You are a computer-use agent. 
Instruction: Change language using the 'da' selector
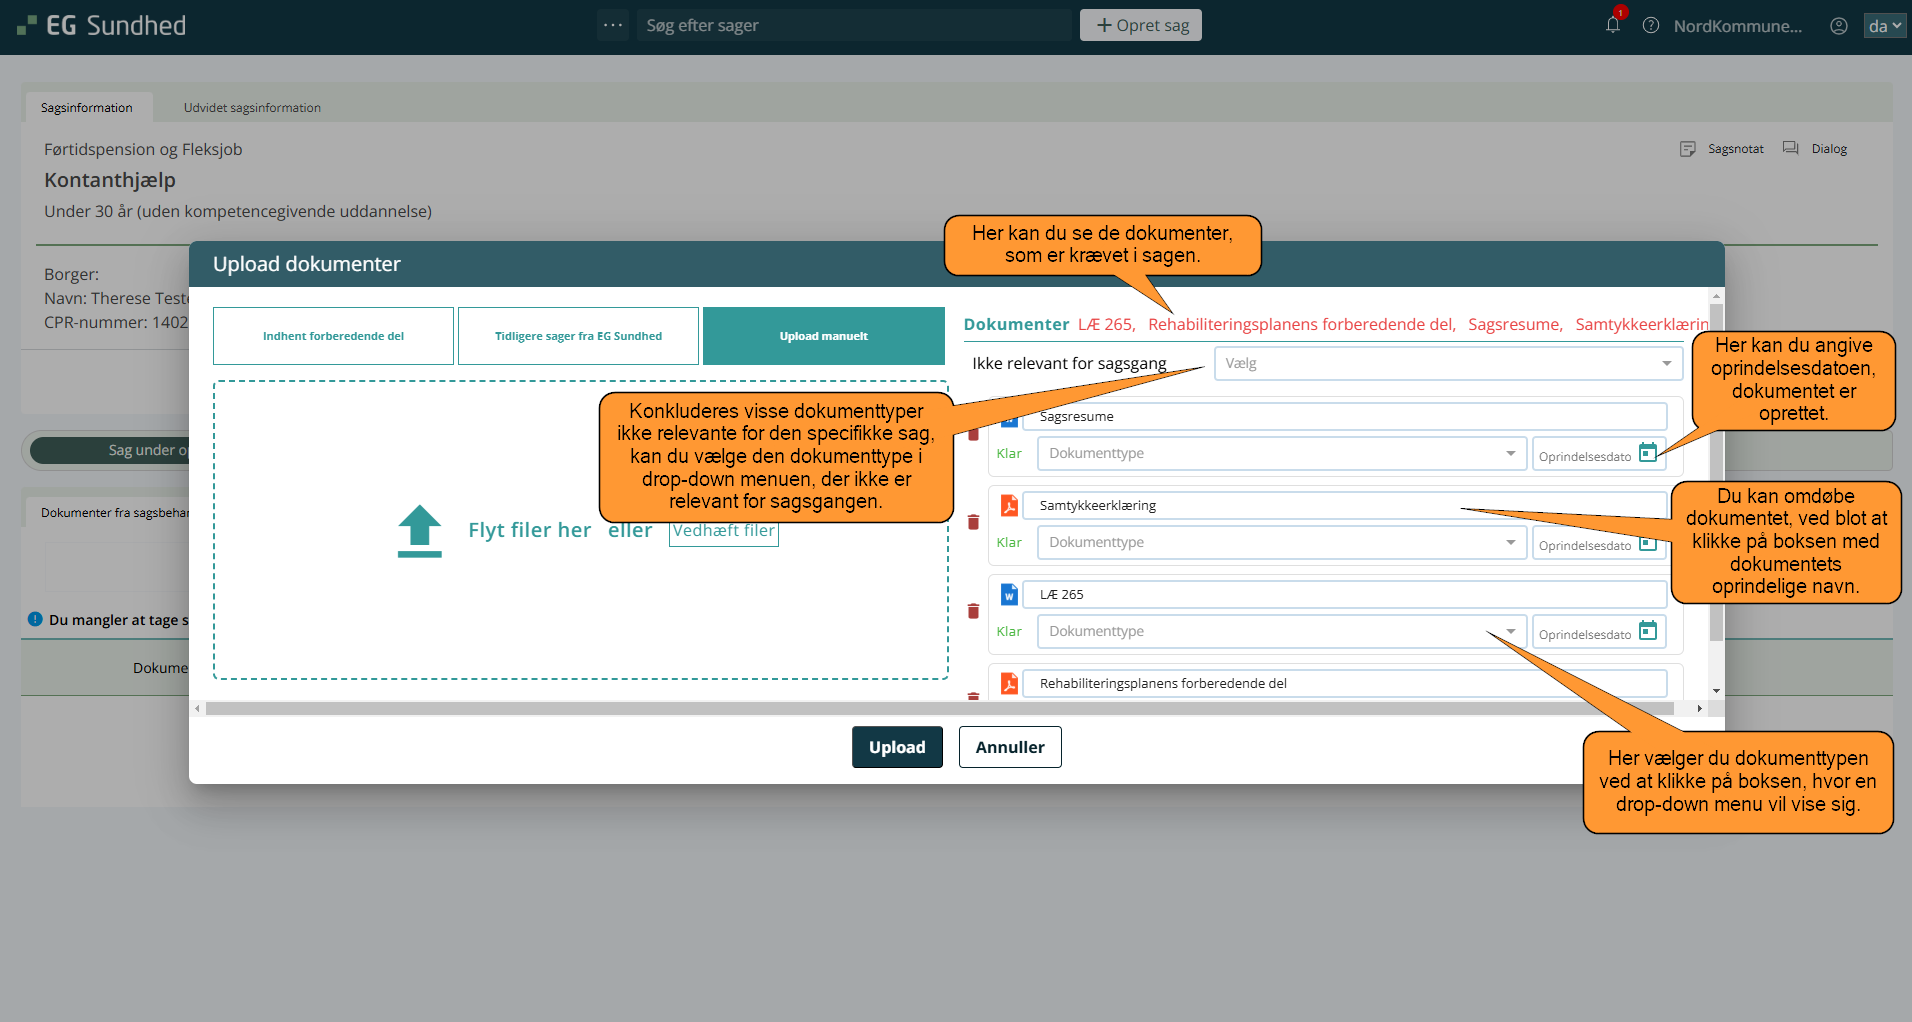tap(1884, 26)
